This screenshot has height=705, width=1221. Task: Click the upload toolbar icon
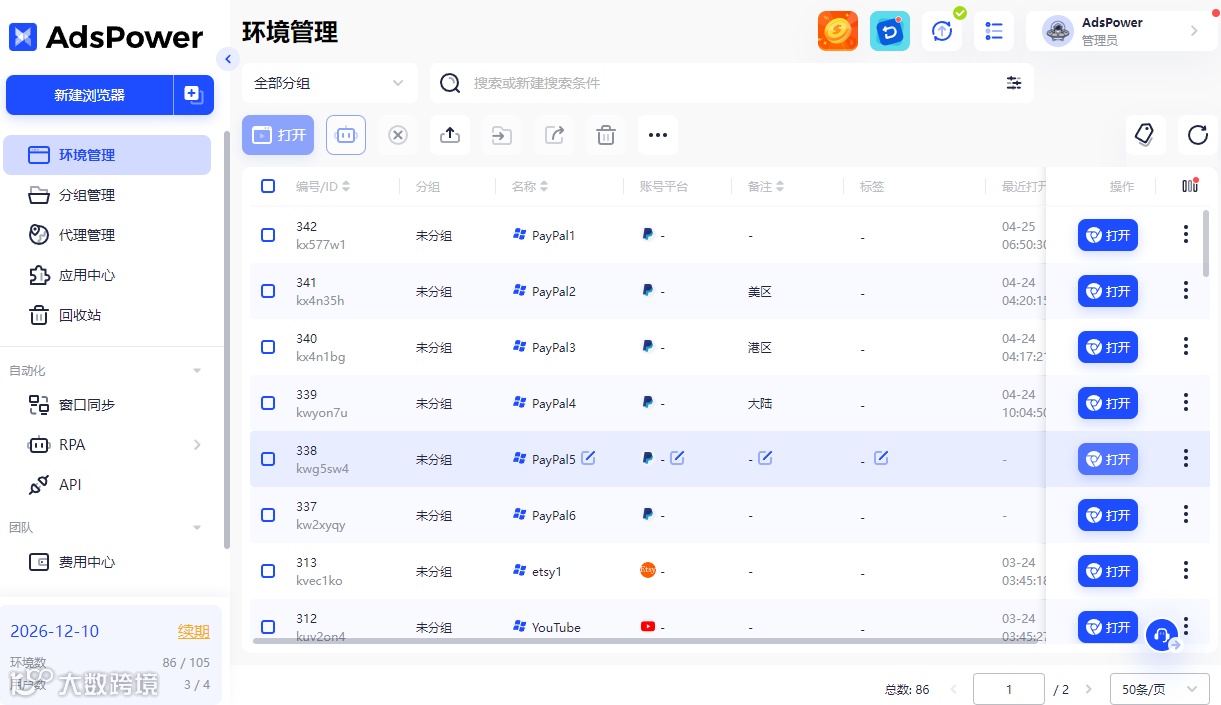450,135
